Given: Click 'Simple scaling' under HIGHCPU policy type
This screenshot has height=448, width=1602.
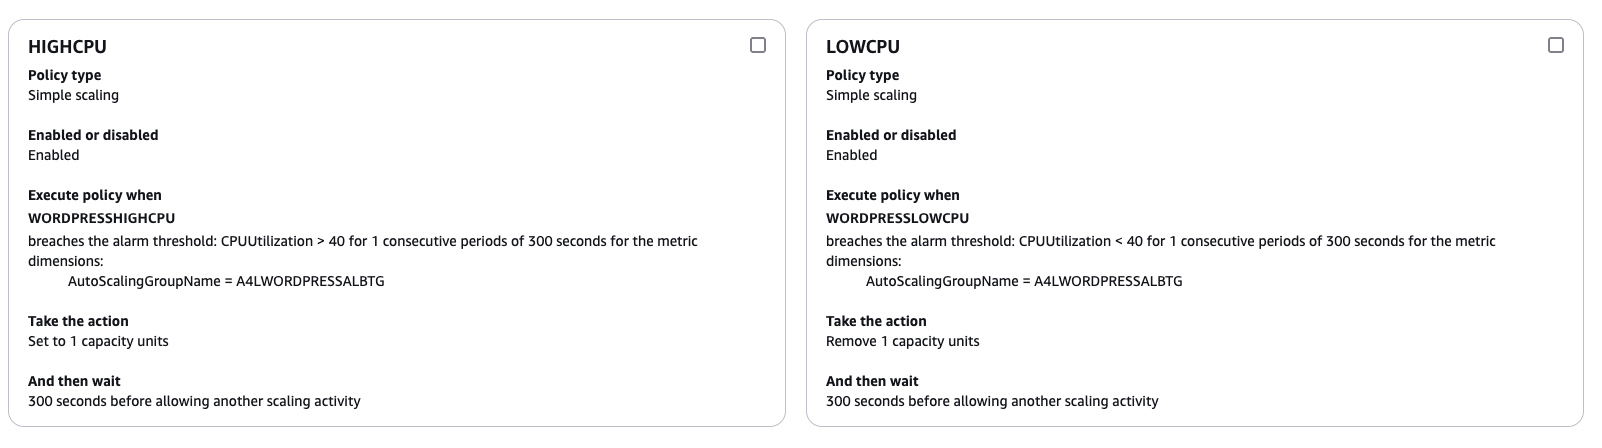Looking at the screenshot, I should point(73,95).
